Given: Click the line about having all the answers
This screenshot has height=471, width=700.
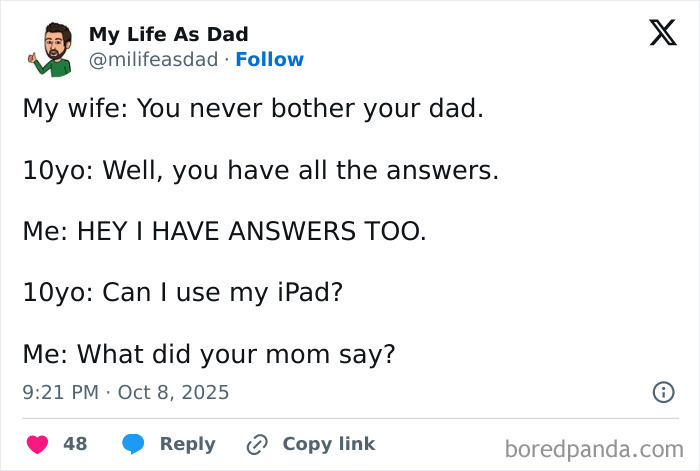Looking at the screenshot, I should (260, 170).
